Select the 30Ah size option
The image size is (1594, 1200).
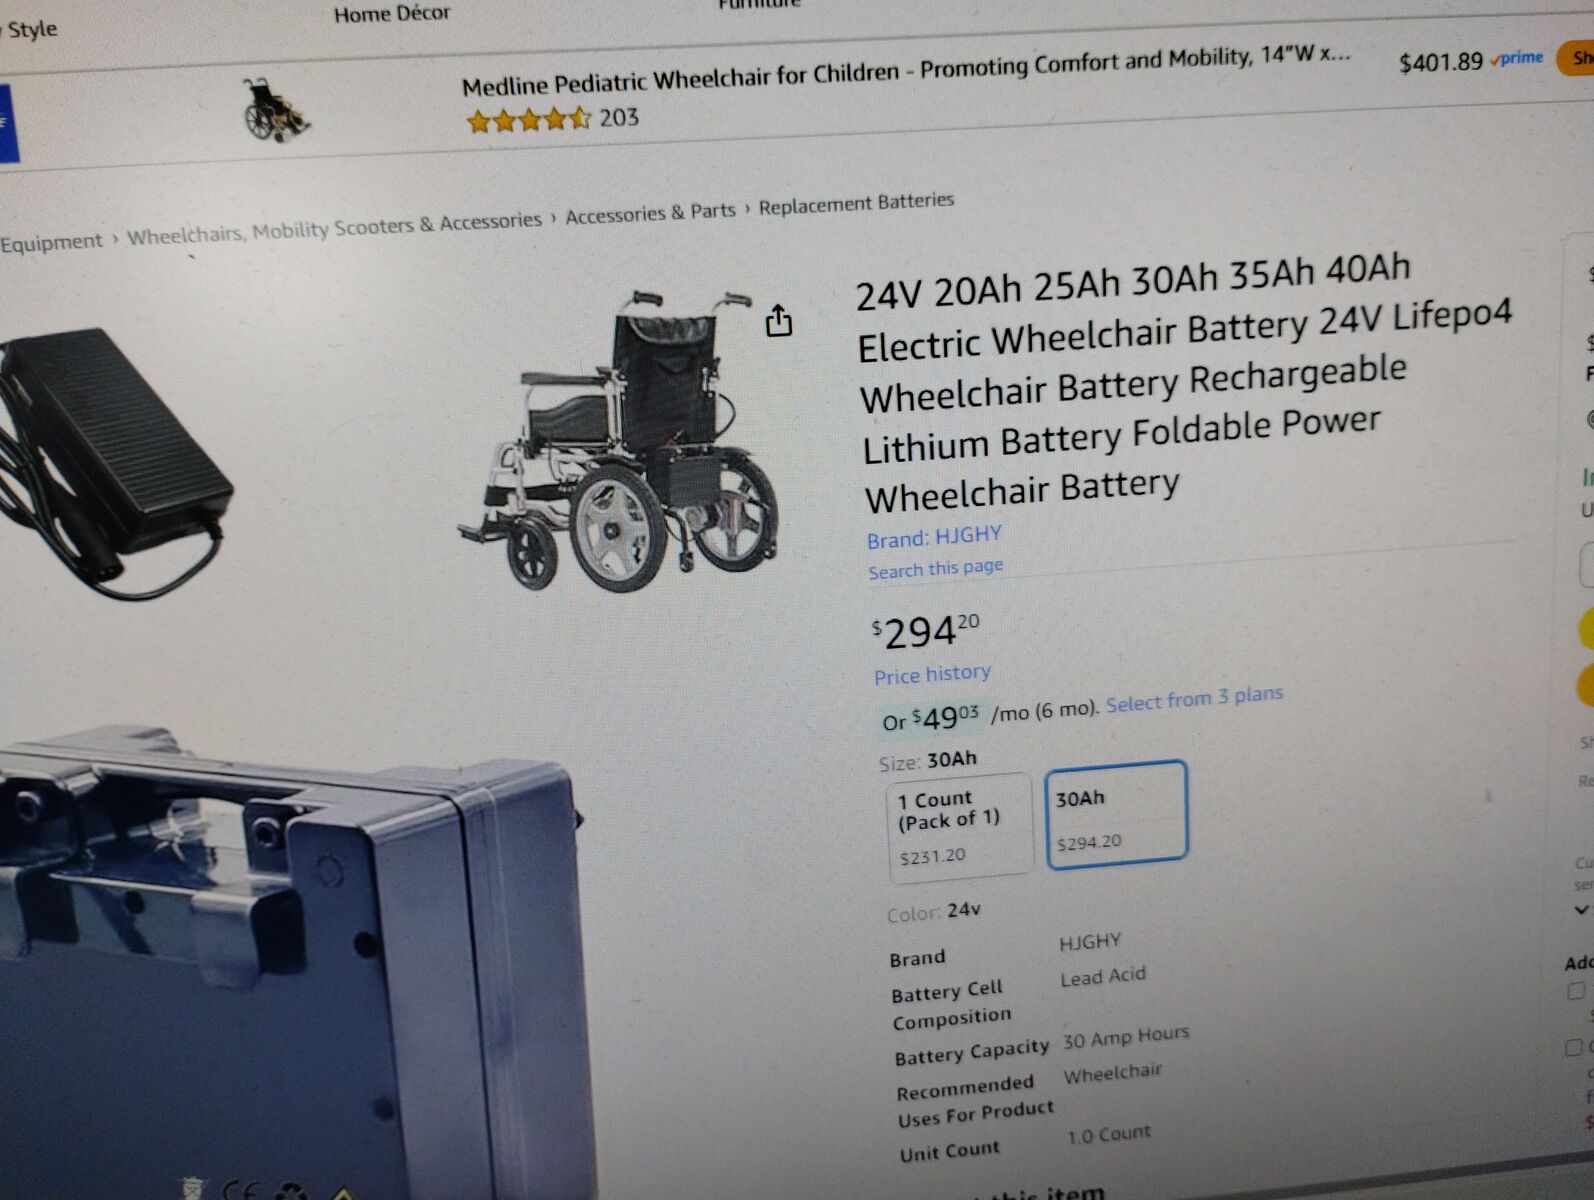[x=1116, y=811]
